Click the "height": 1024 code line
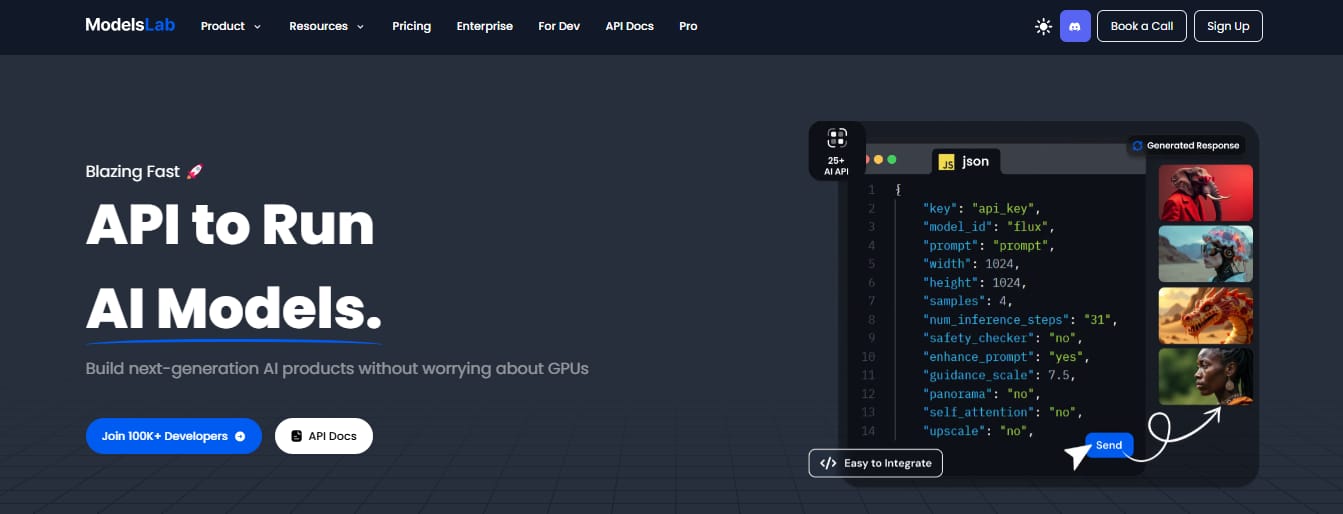 [x=975, y=283]
